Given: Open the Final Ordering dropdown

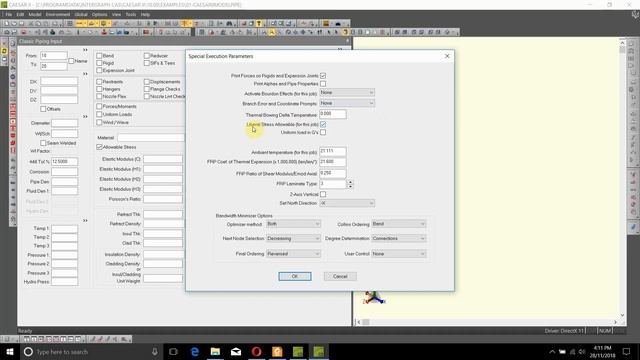Looking at the screenshot, I should tap(293, 254).
